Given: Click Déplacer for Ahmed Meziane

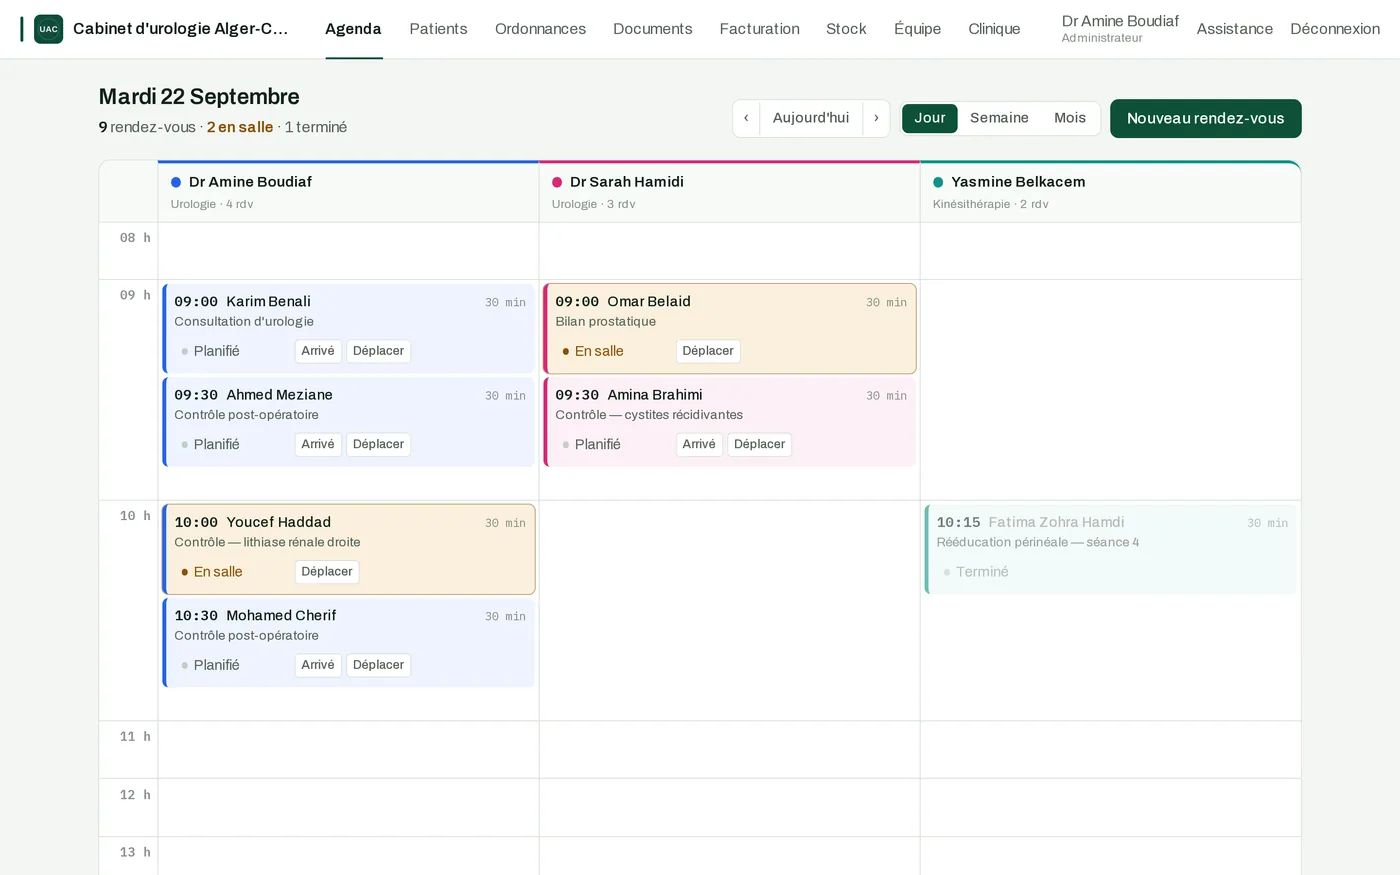Looking at the screenshot, I should pyautogui.click(x=378, y=444).
